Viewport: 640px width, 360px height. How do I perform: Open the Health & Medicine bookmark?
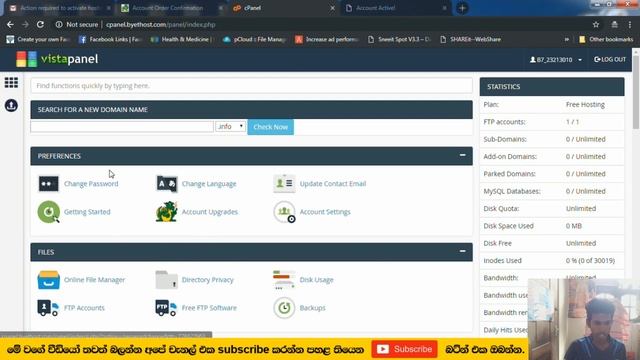(181, 40)
